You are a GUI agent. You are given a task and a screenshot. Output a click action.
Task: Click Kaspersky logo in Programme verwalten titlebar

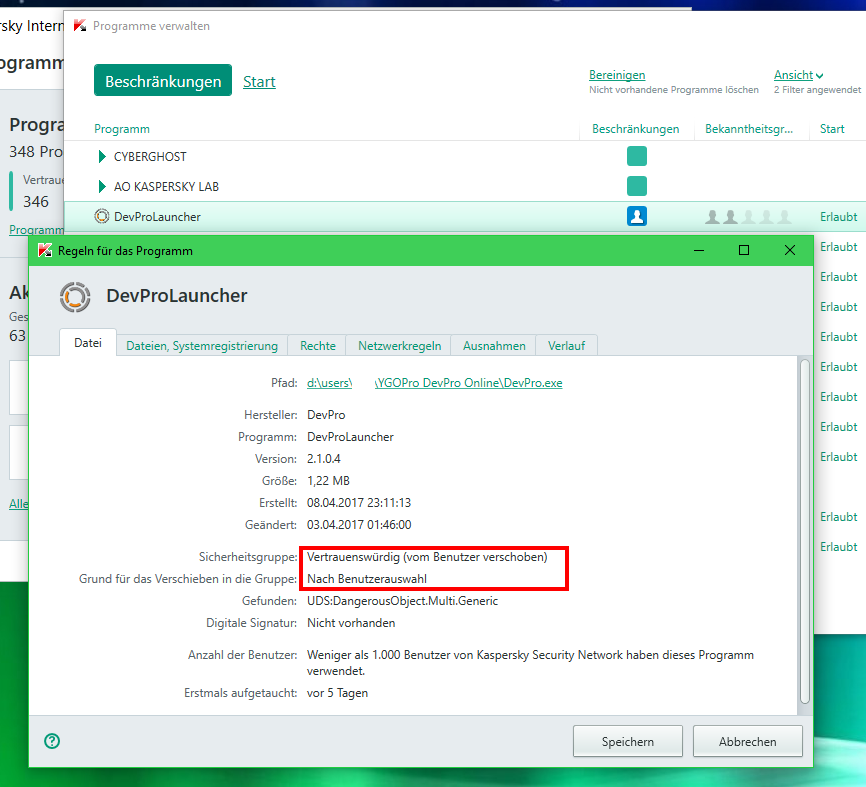[x=80, y=25]
